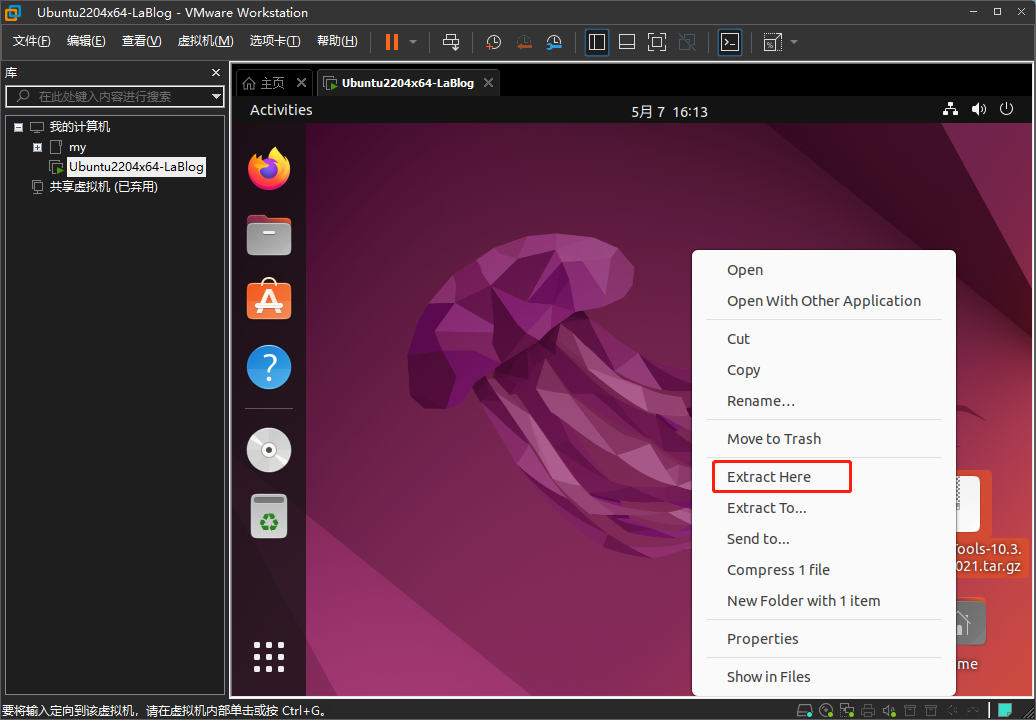Click the network icon in Ubuntu top bar
Viewport: 1036px width, 720px height.
tap(950, 109)
